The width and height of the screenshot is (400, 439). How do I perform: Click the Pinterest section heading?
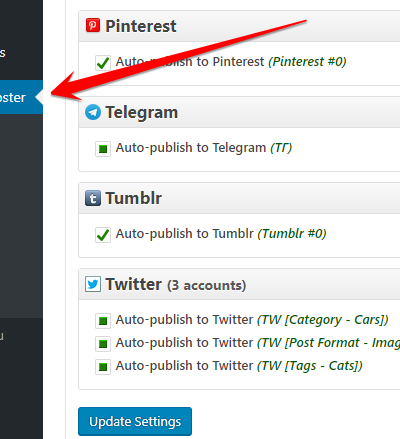click(x=141, y=26)
